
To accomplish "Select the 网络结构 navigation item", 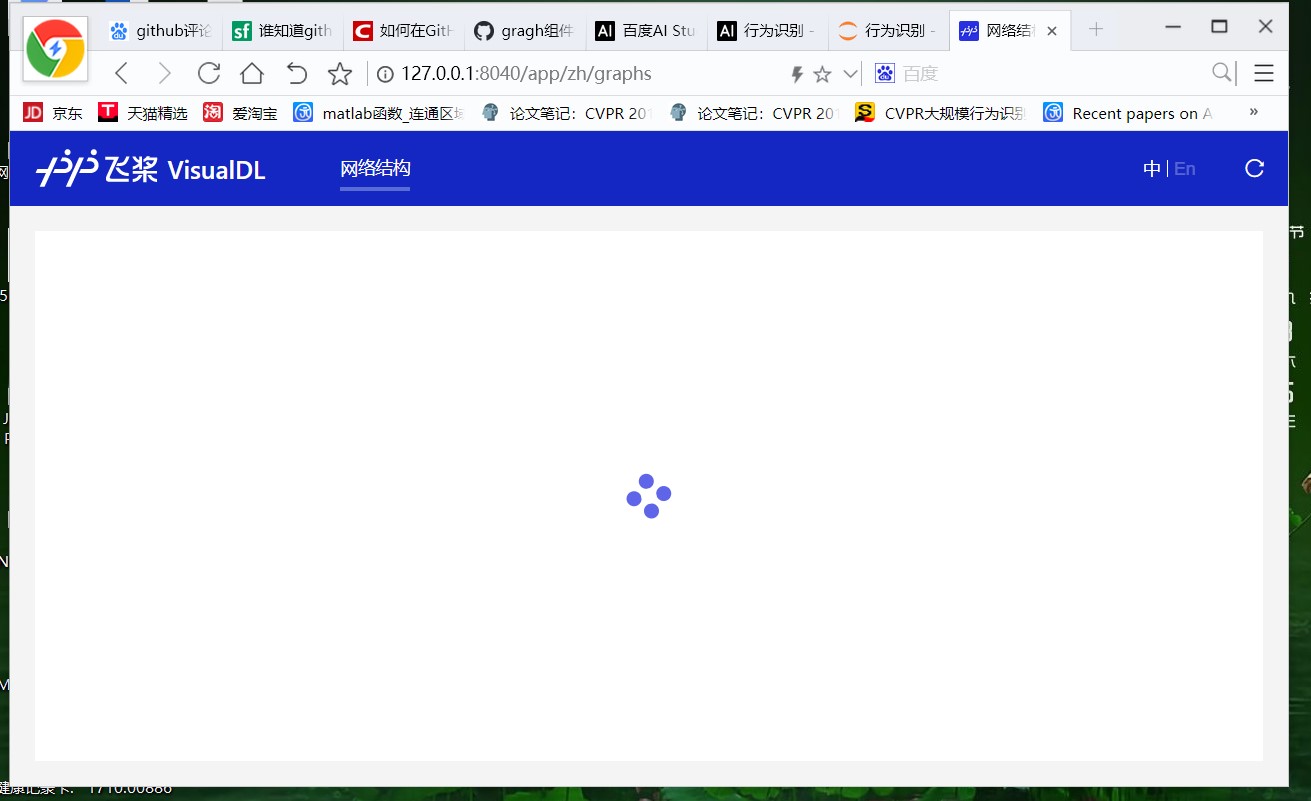I will click(375, 168).
